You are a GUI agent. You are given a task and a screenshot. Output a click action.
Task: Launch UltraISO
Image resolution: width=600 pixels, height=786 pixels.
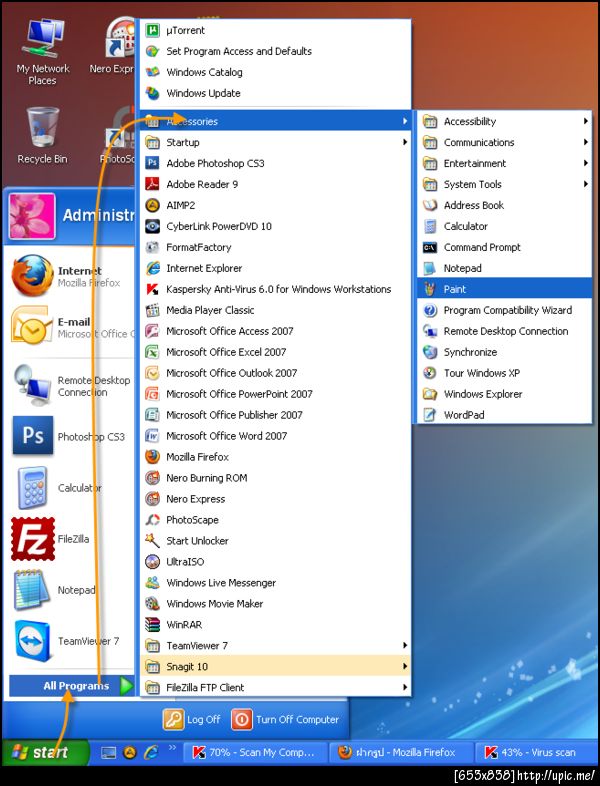coord(275,562)
